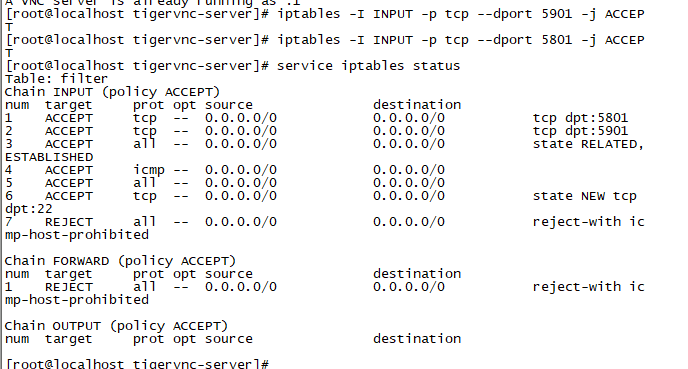
Task: Click 'tcp dpt:5901' in rule 2
Action: pyautogui.click(x=580, y=131)
